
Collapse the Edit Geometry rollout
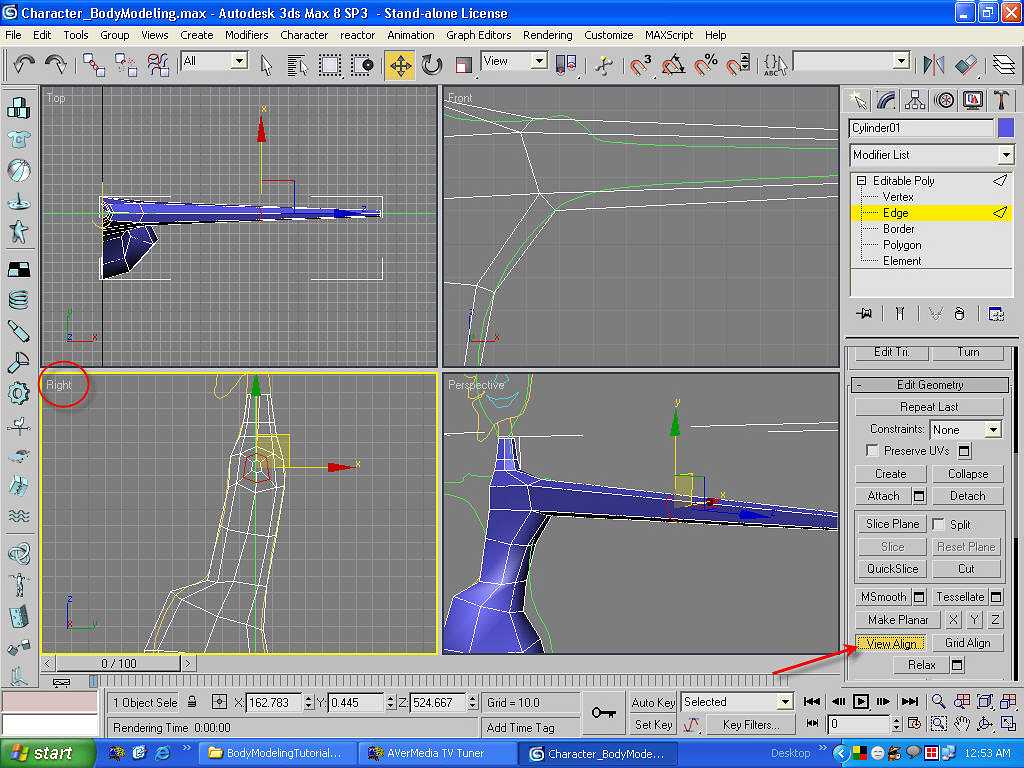coord(930,385)
